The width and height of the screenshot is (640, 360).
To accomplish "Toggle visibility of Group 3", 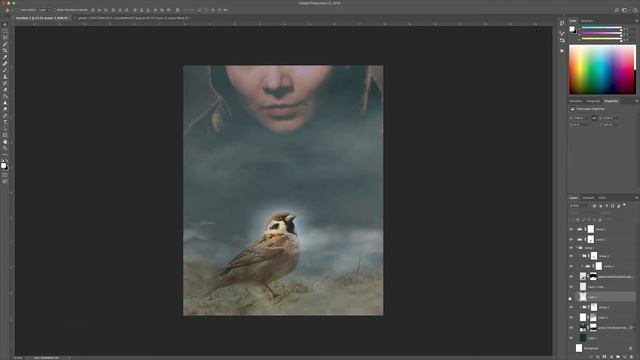I will coord(571,307).
